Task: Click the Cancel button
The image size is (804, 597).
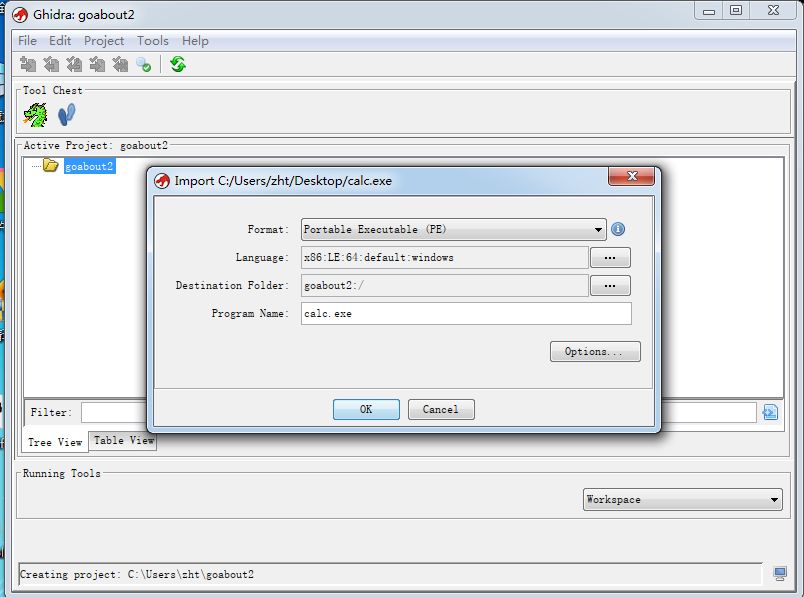Action: pyautogui.click(x=441, y=409)
